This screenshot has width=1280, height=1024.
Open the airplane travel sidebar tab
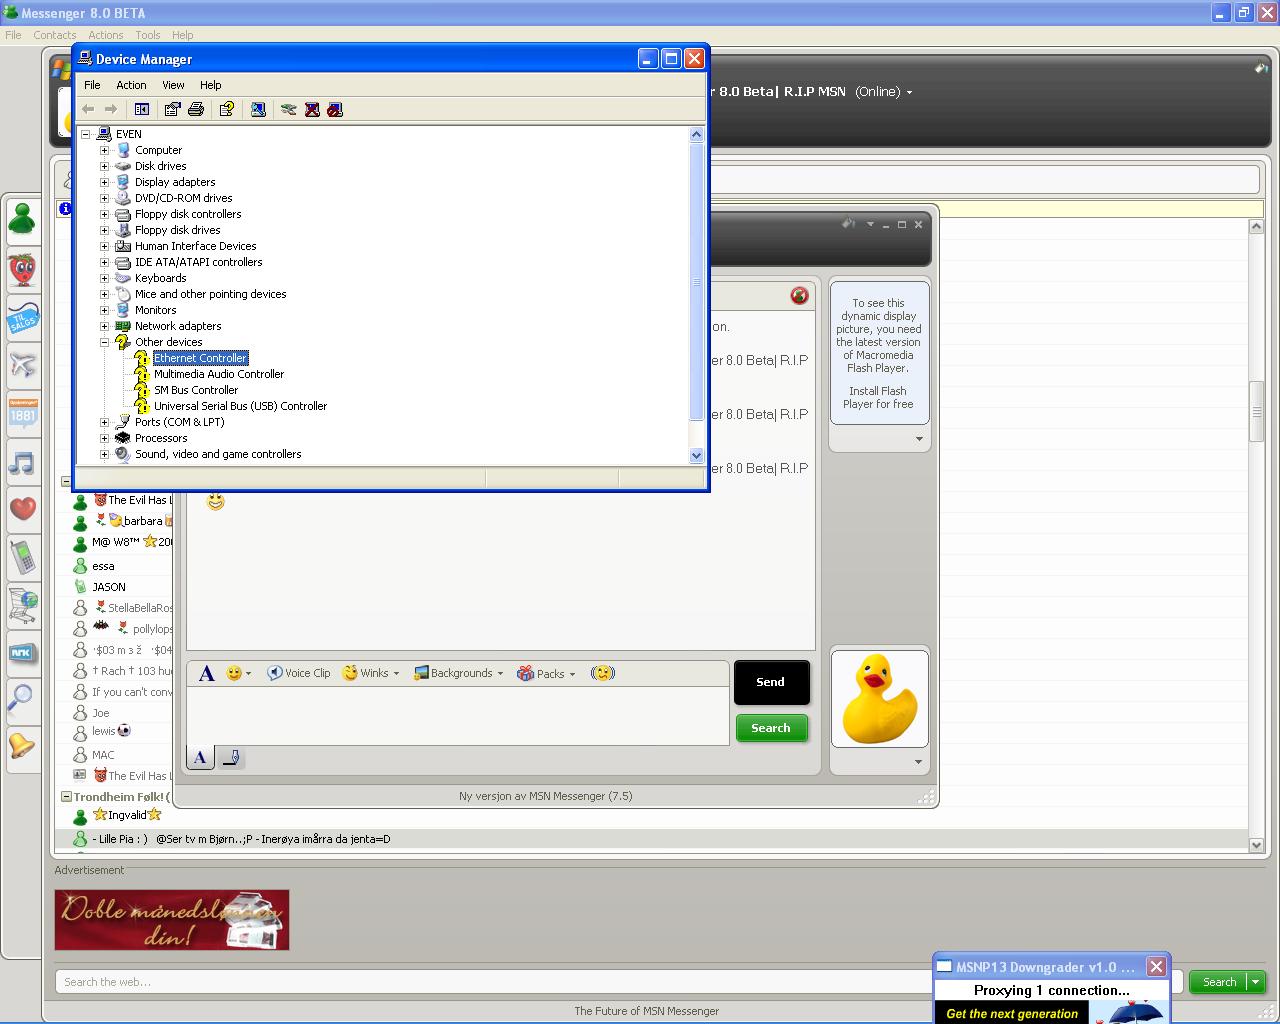coord(22,364)
